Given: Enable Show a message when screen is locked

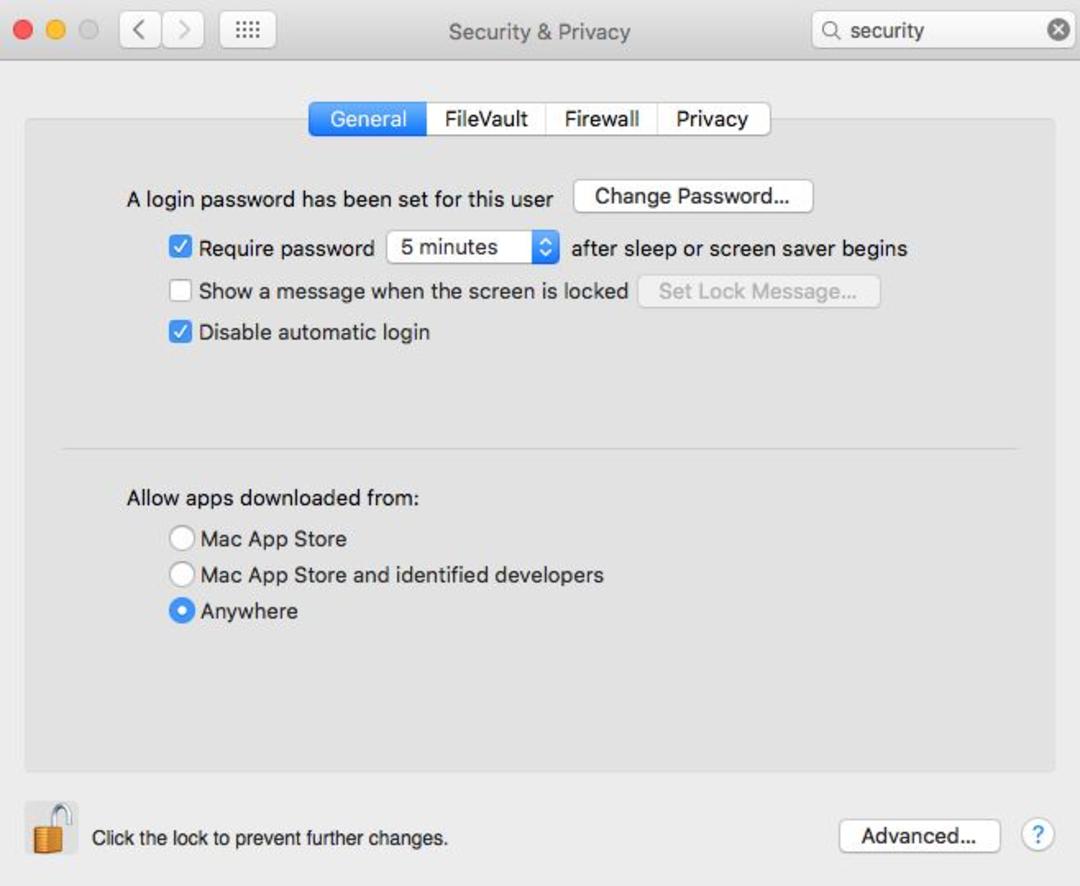Looking at the screenshot, I should 180,290.
